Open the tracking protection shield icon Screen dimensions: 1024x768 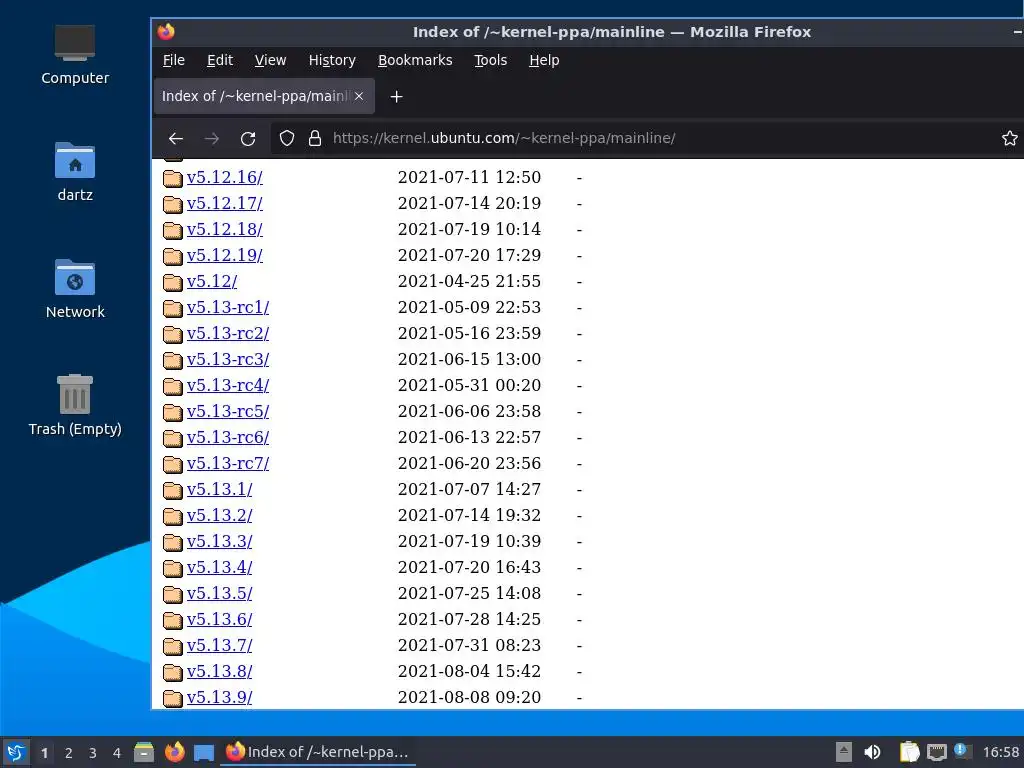coord(287,138)
